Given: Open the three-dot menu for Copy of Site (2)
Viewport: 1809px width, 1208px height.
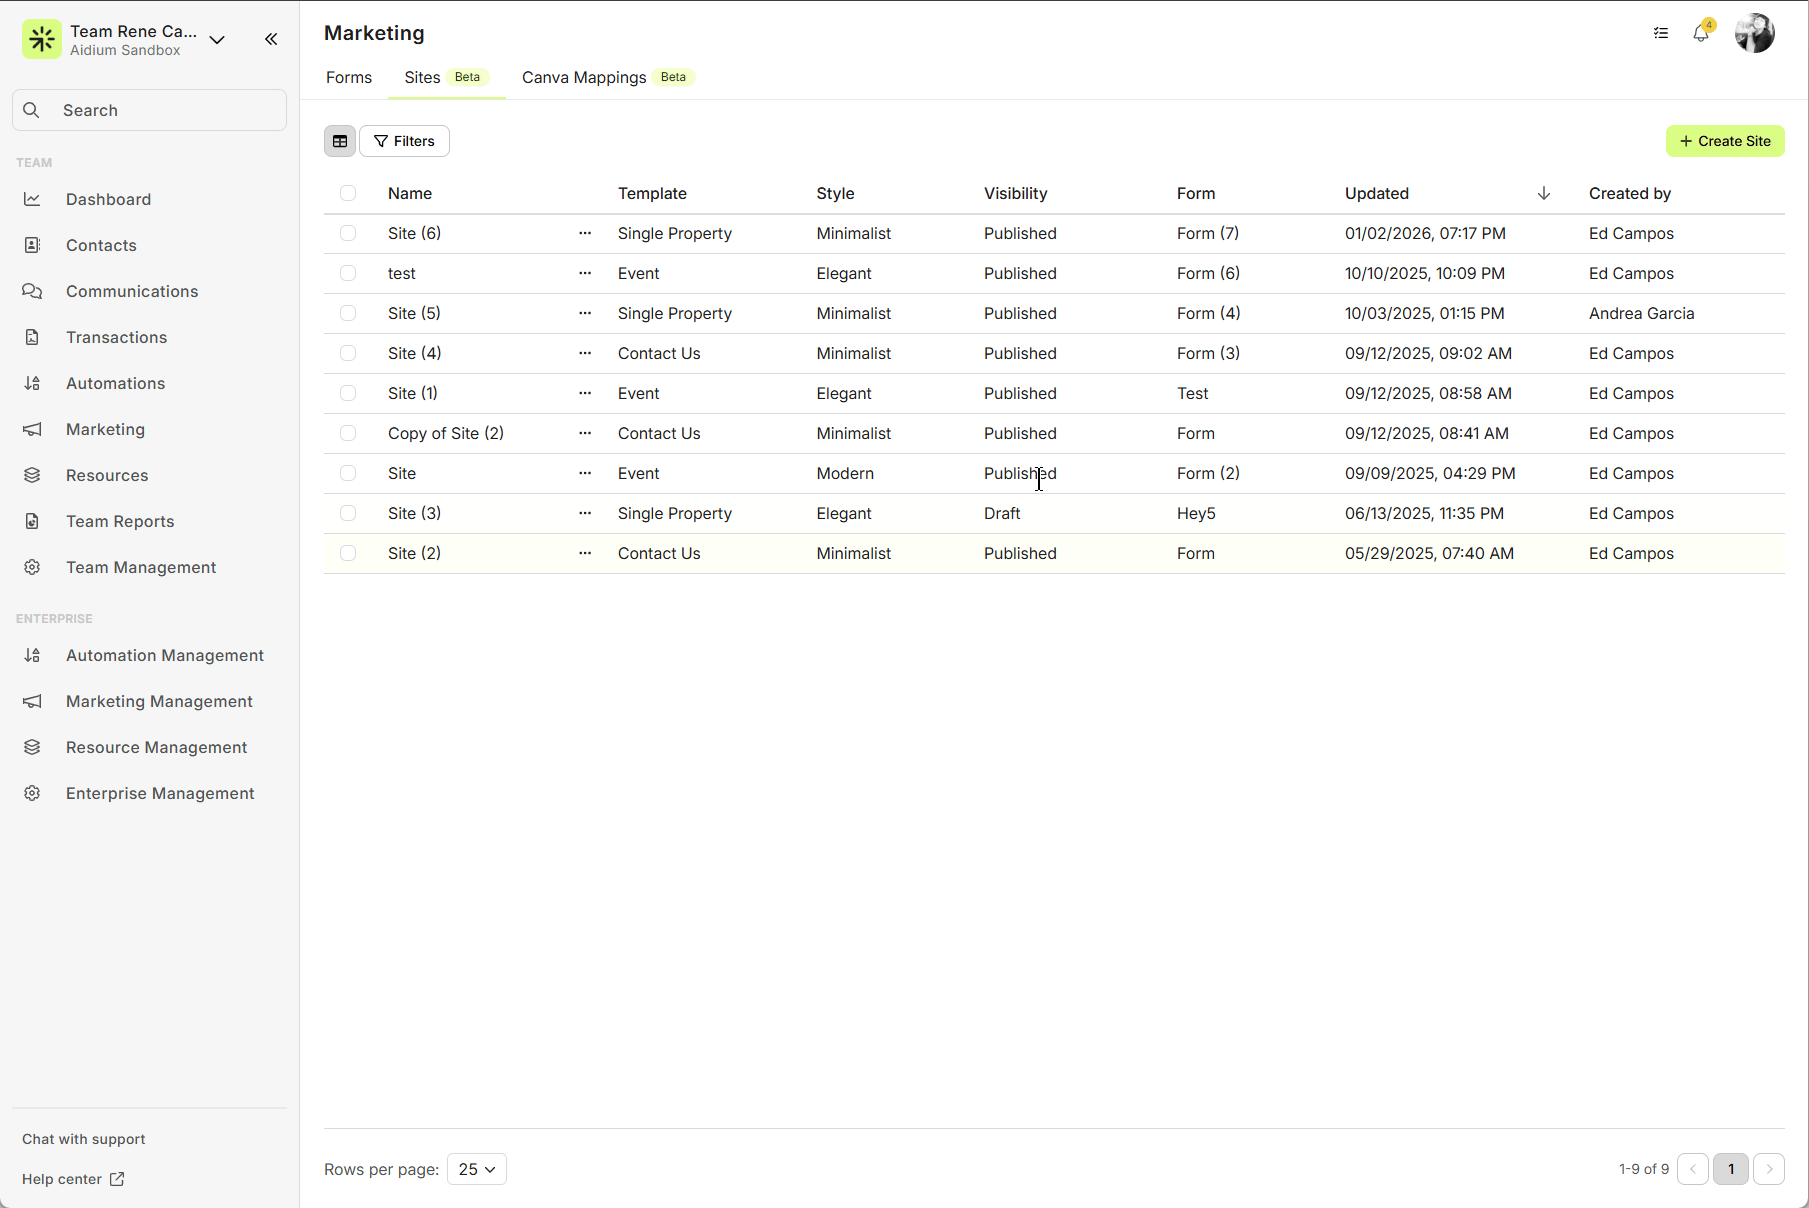Looking at the screenshot, I should tap(585, 433).
